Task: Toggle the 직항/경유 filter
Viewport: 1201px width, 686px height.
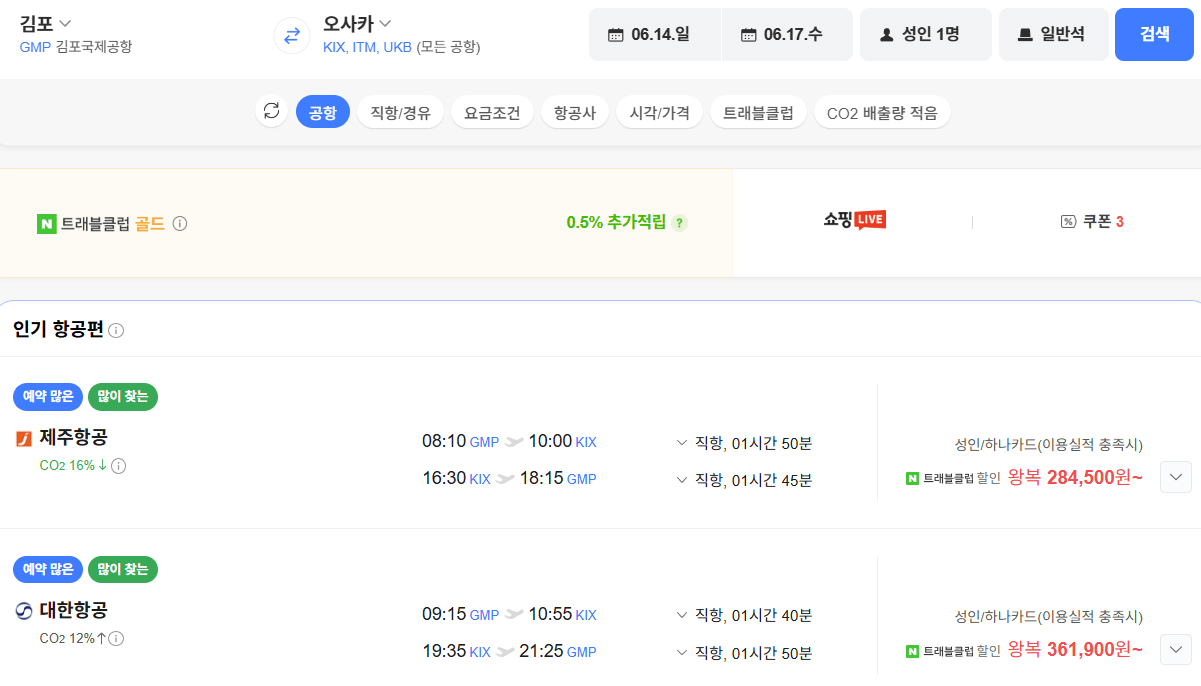Action: point(400,112)
